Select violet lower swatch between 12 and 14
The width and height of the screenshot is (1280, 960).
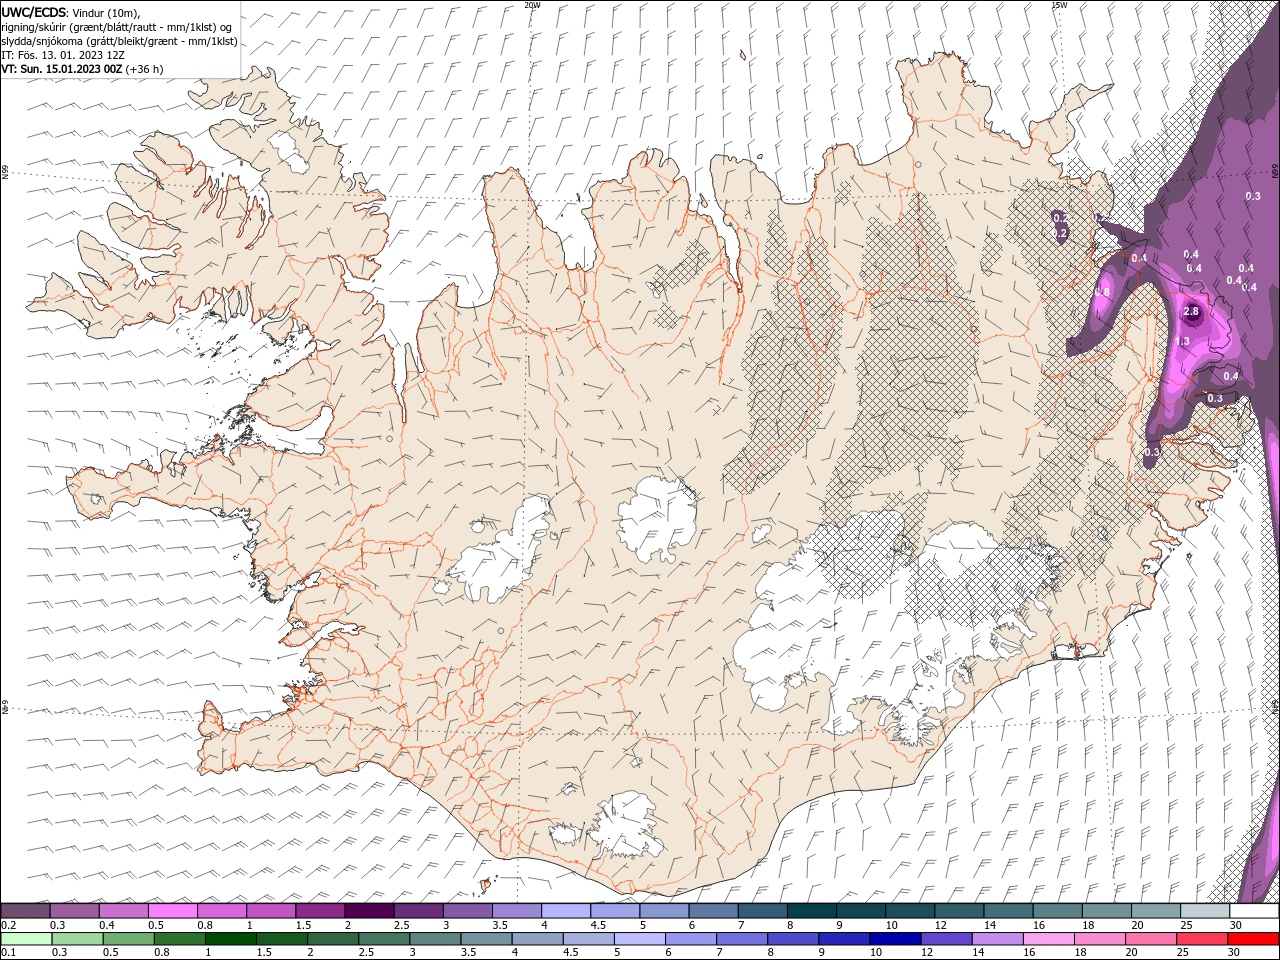(946, 939)
